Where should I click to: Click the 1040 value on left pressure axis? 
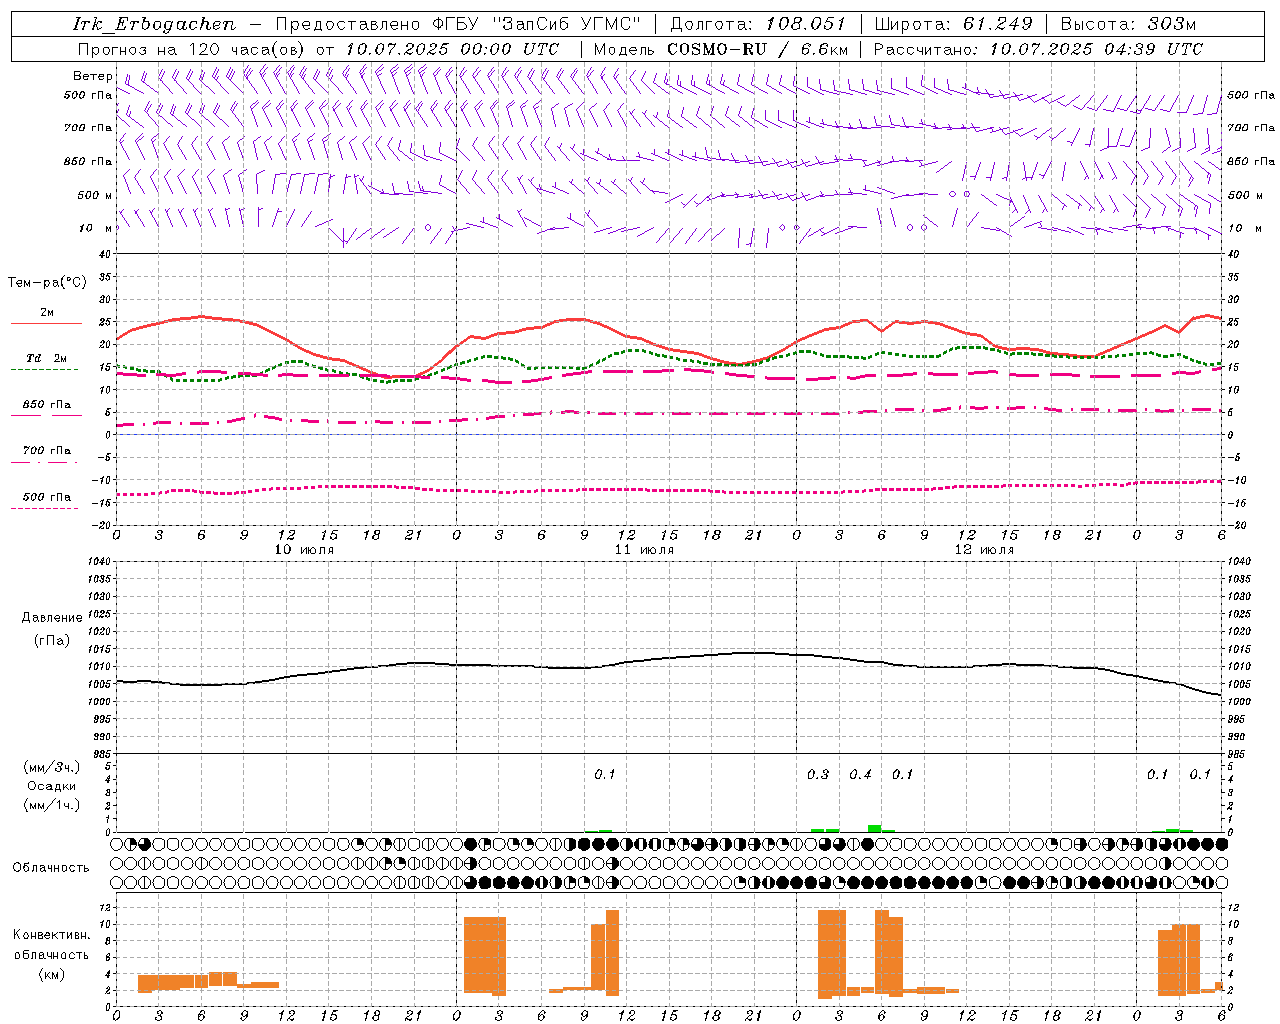pyautogui.click(x=102, y=561)
